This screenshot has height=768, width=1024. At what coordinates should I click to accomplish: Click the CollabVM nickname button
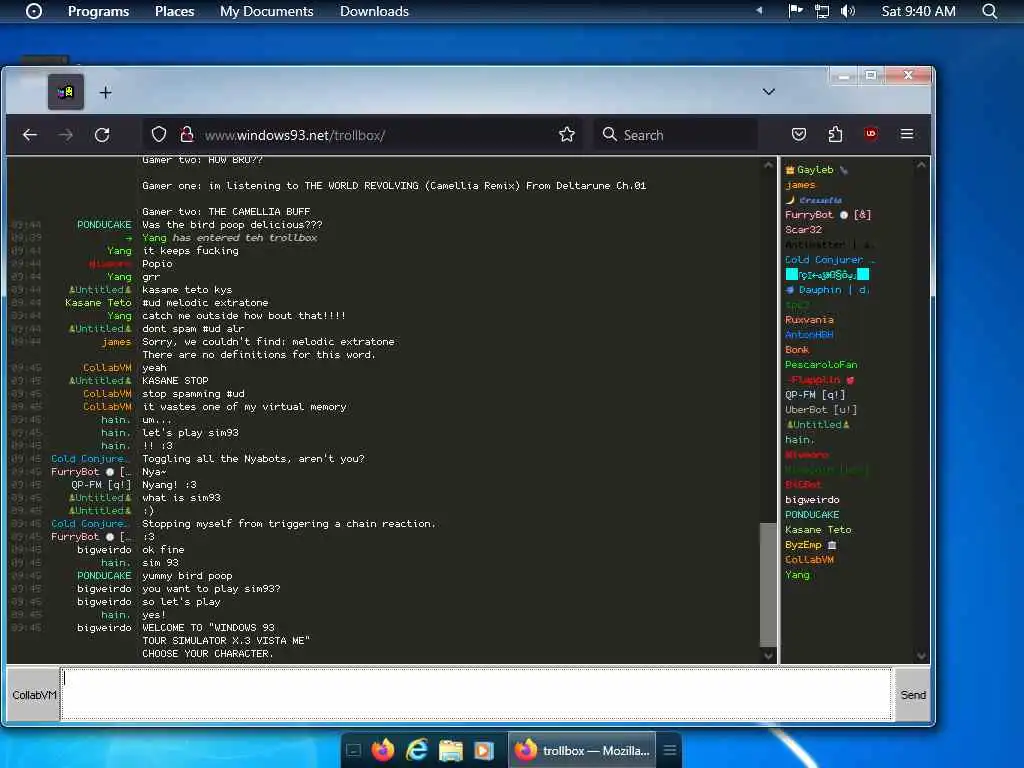pyautogui.click(x=34, y=695)
